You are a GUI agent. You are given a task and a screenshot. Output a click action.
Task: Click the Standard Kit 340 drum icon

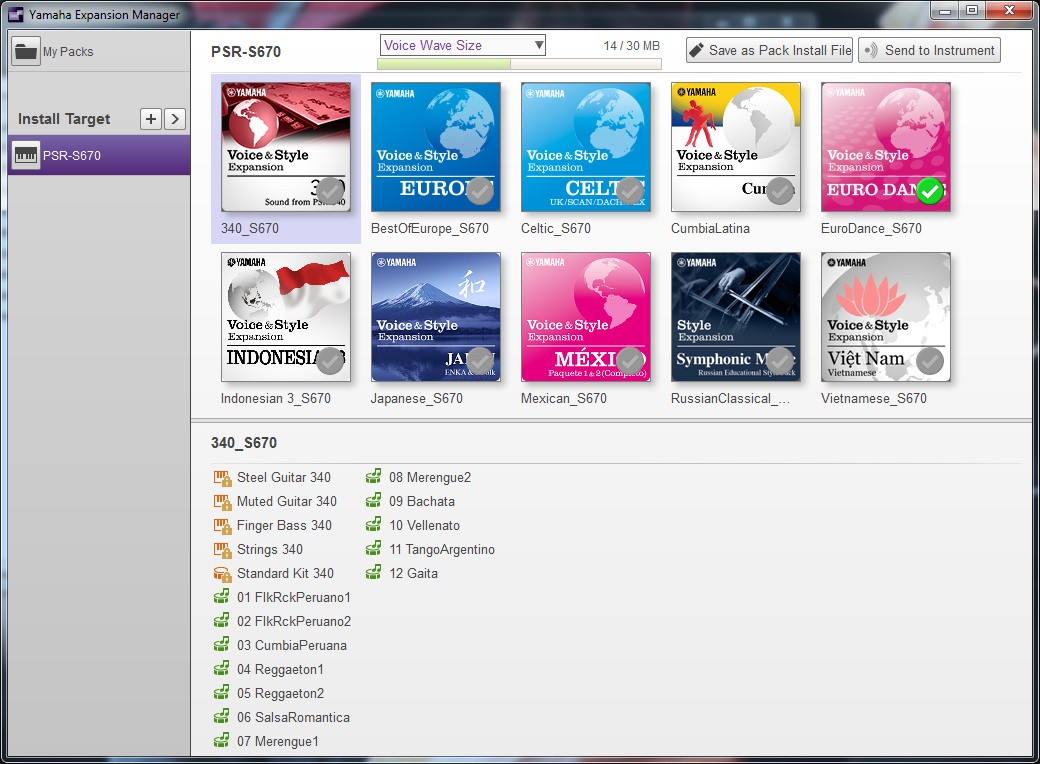[222, 574]
